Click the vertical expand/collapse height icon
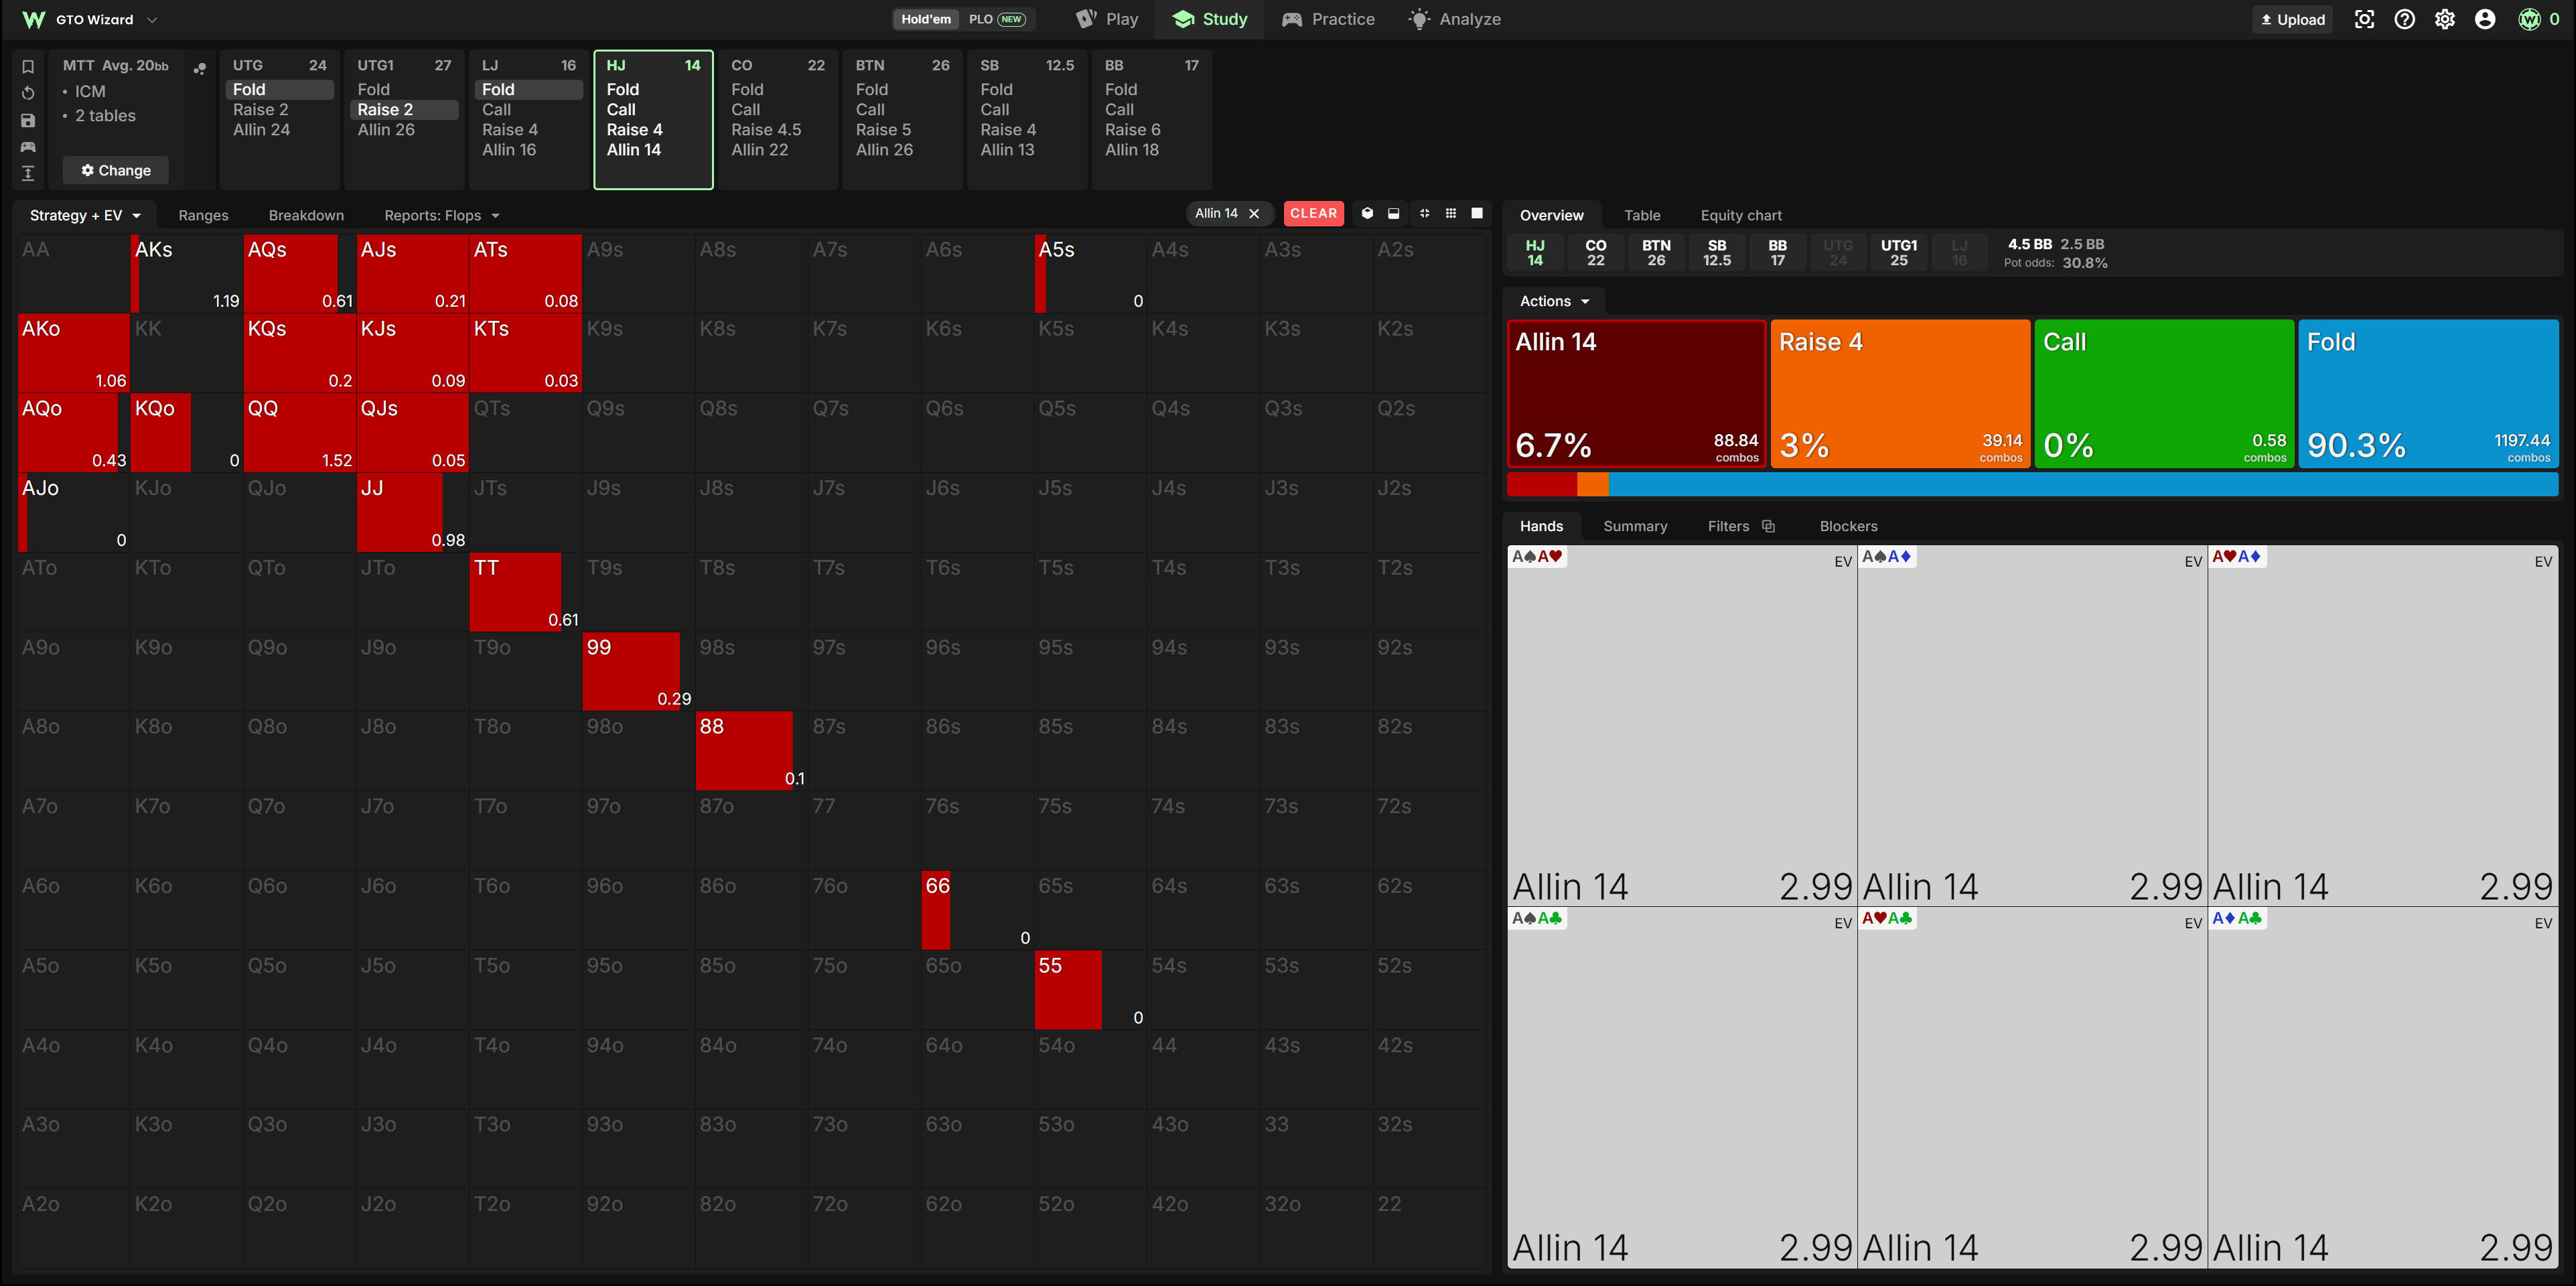The image size is (2576, 1286). pyautogui.click(x=28, y=173)
